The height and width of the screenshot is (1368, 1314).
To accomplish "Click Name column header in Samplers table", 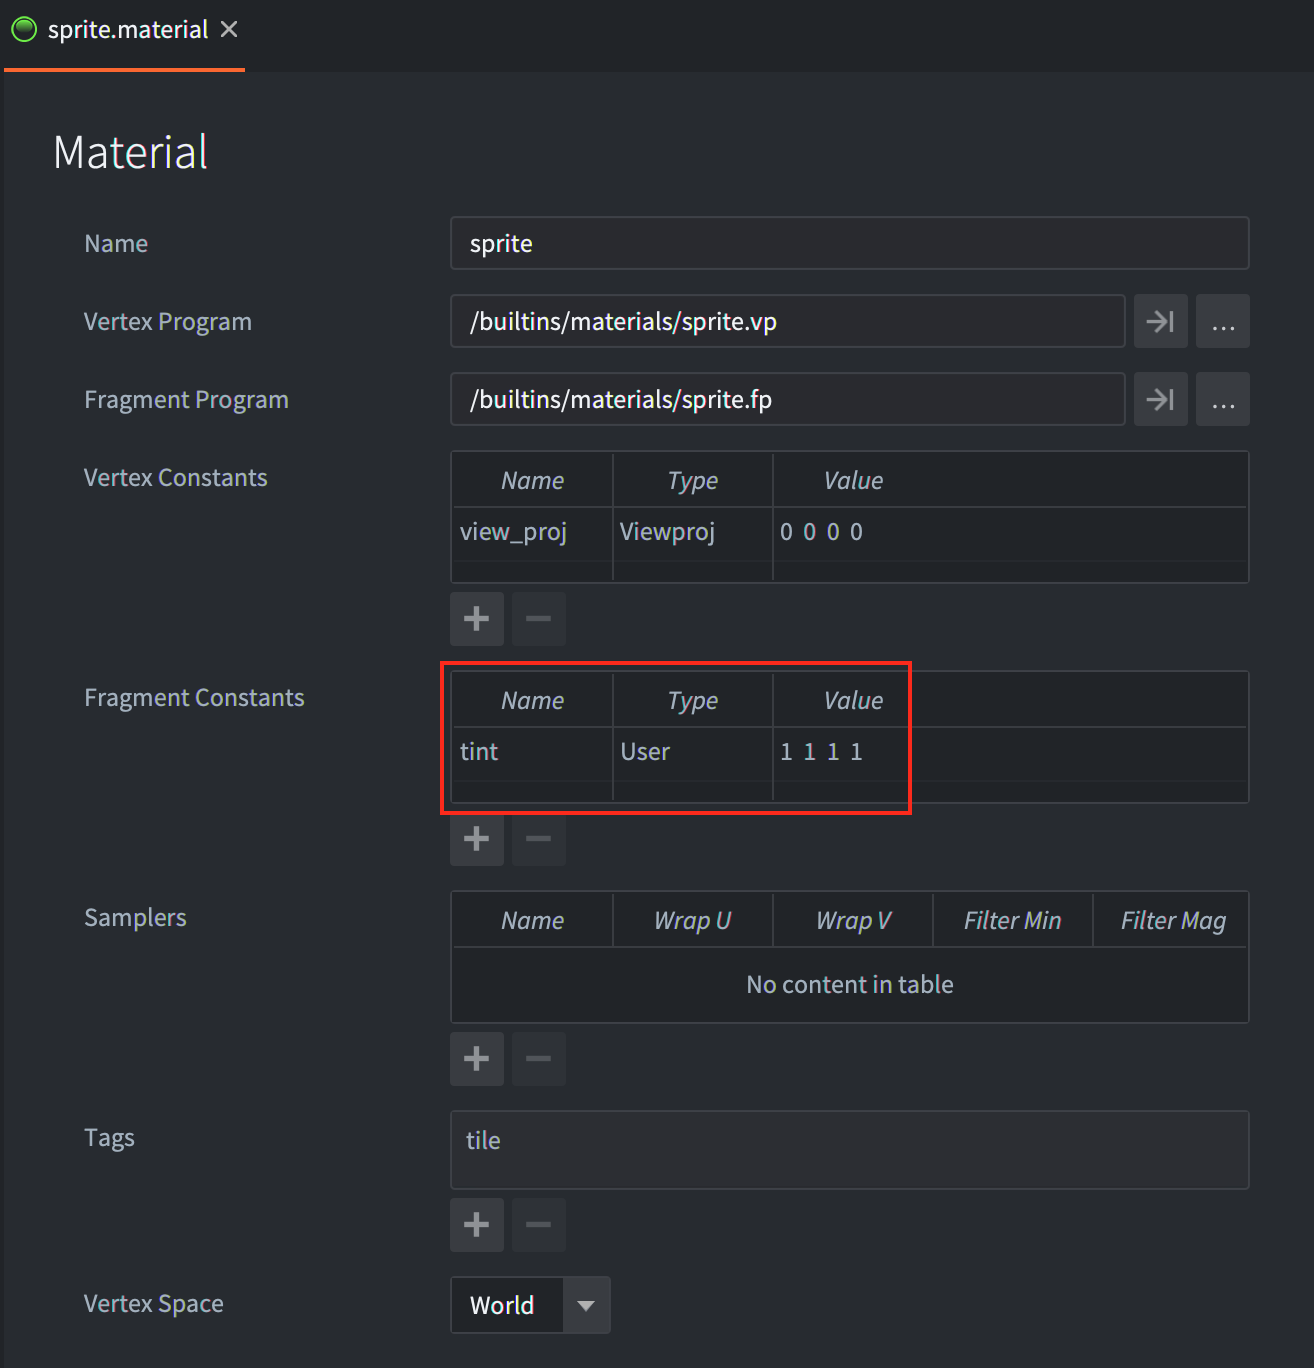I will coord(532,920).
